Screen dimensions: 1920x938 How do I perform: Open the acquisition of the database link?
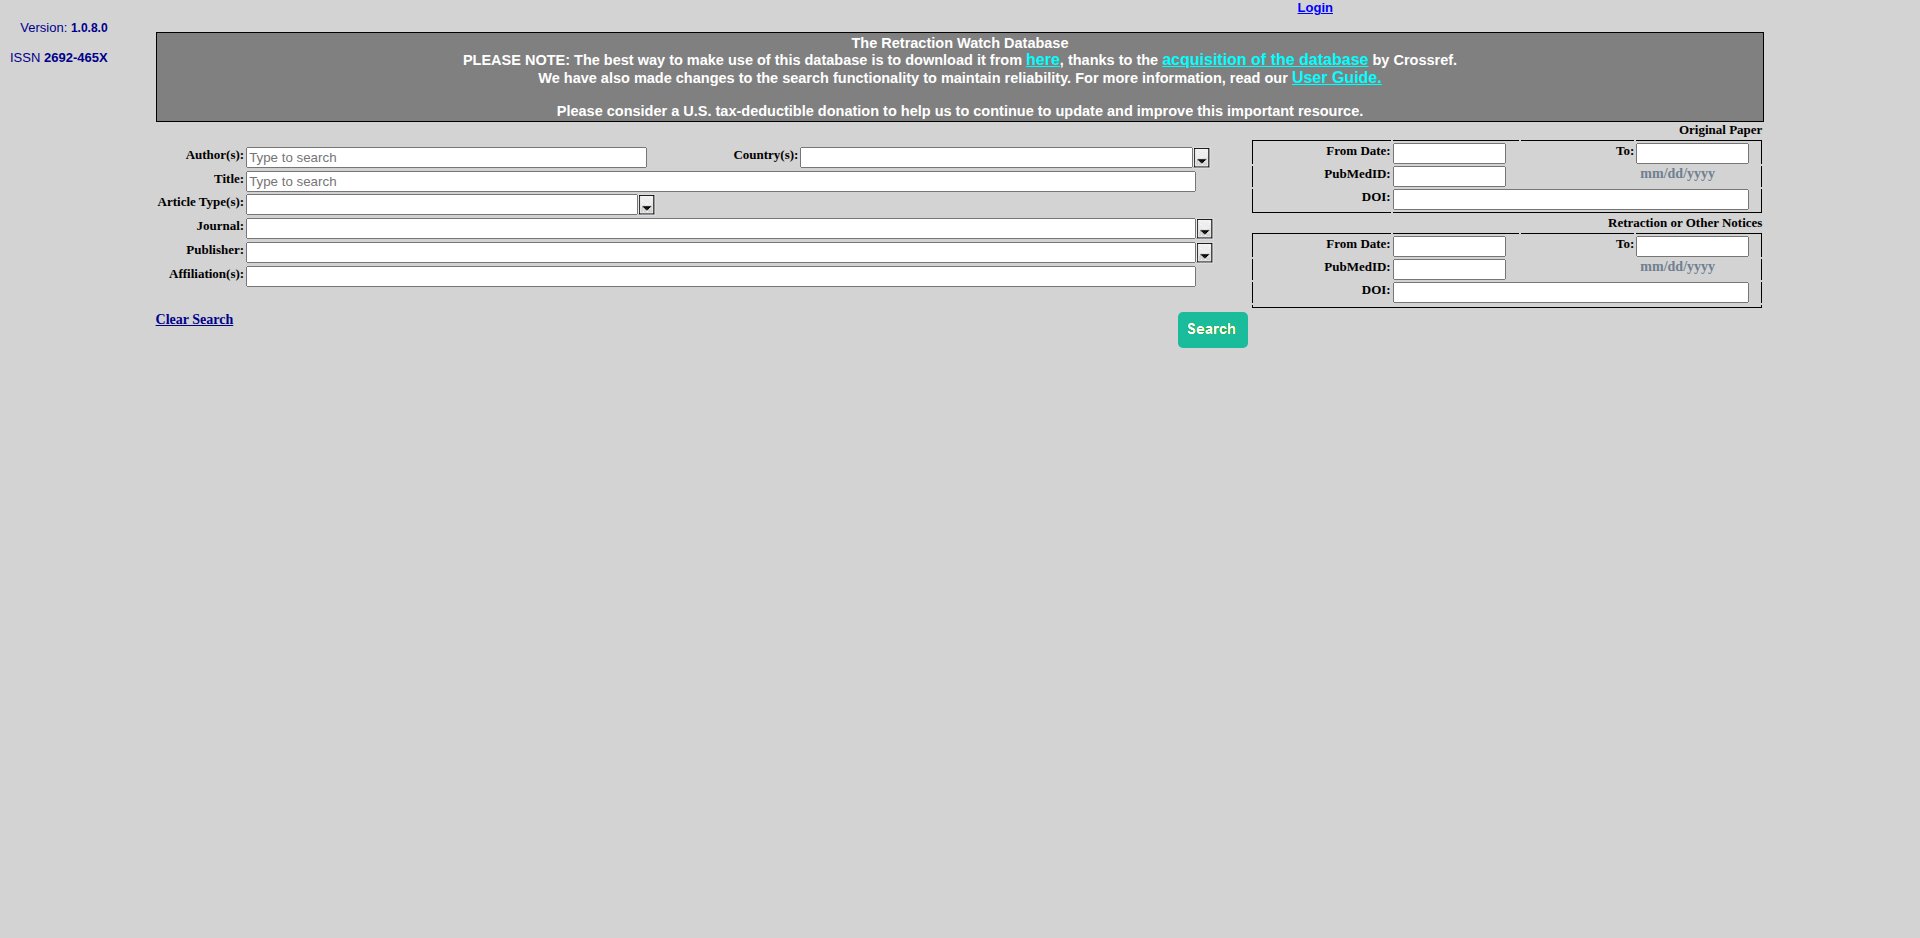(1264, 60)
